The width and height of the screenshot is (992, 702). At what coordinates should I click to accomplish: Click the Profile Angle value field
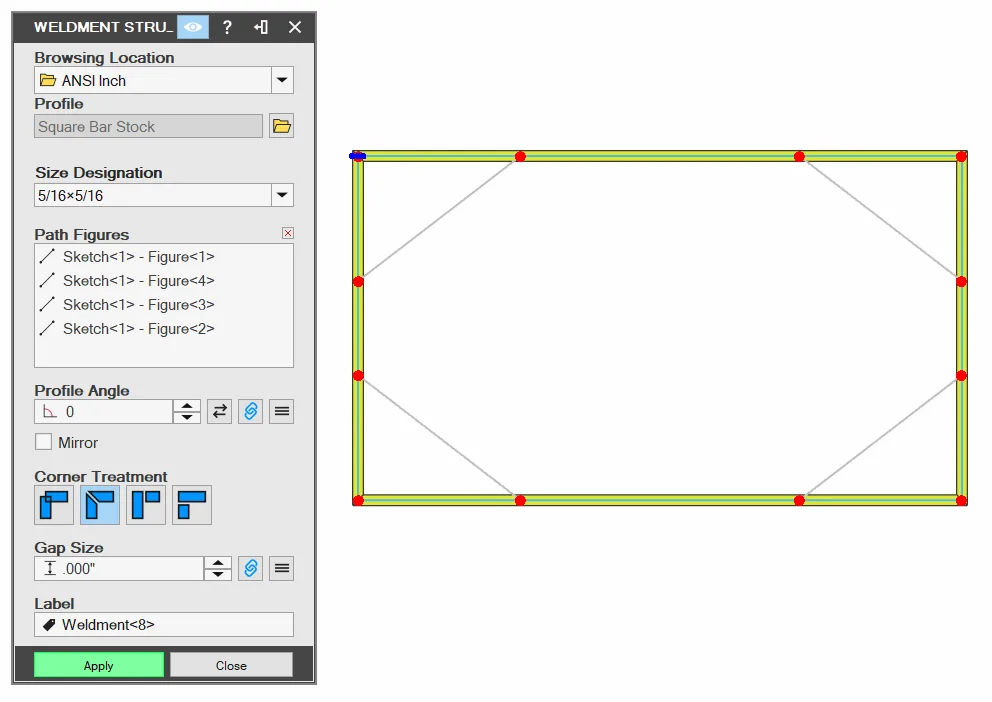[x=104, y=412]
